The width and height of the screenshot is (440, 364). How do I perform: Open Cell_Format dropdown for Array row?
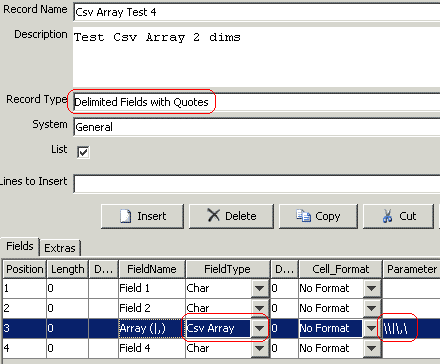(x=372, y=328)
